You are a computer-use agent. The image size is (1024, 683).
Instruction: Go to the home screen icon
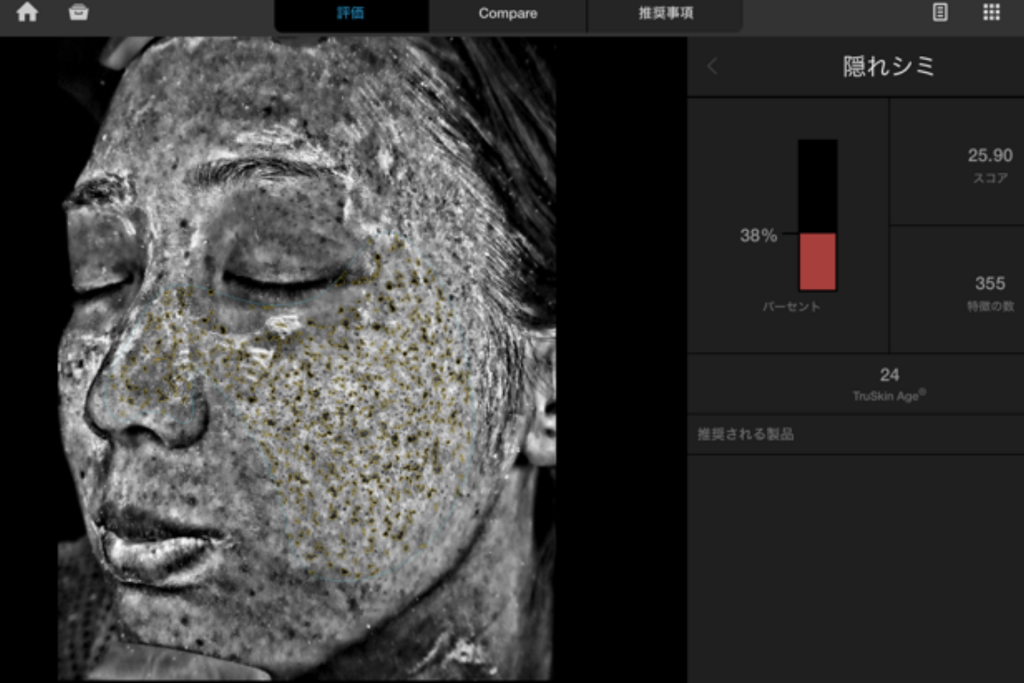tap(27, 13)
